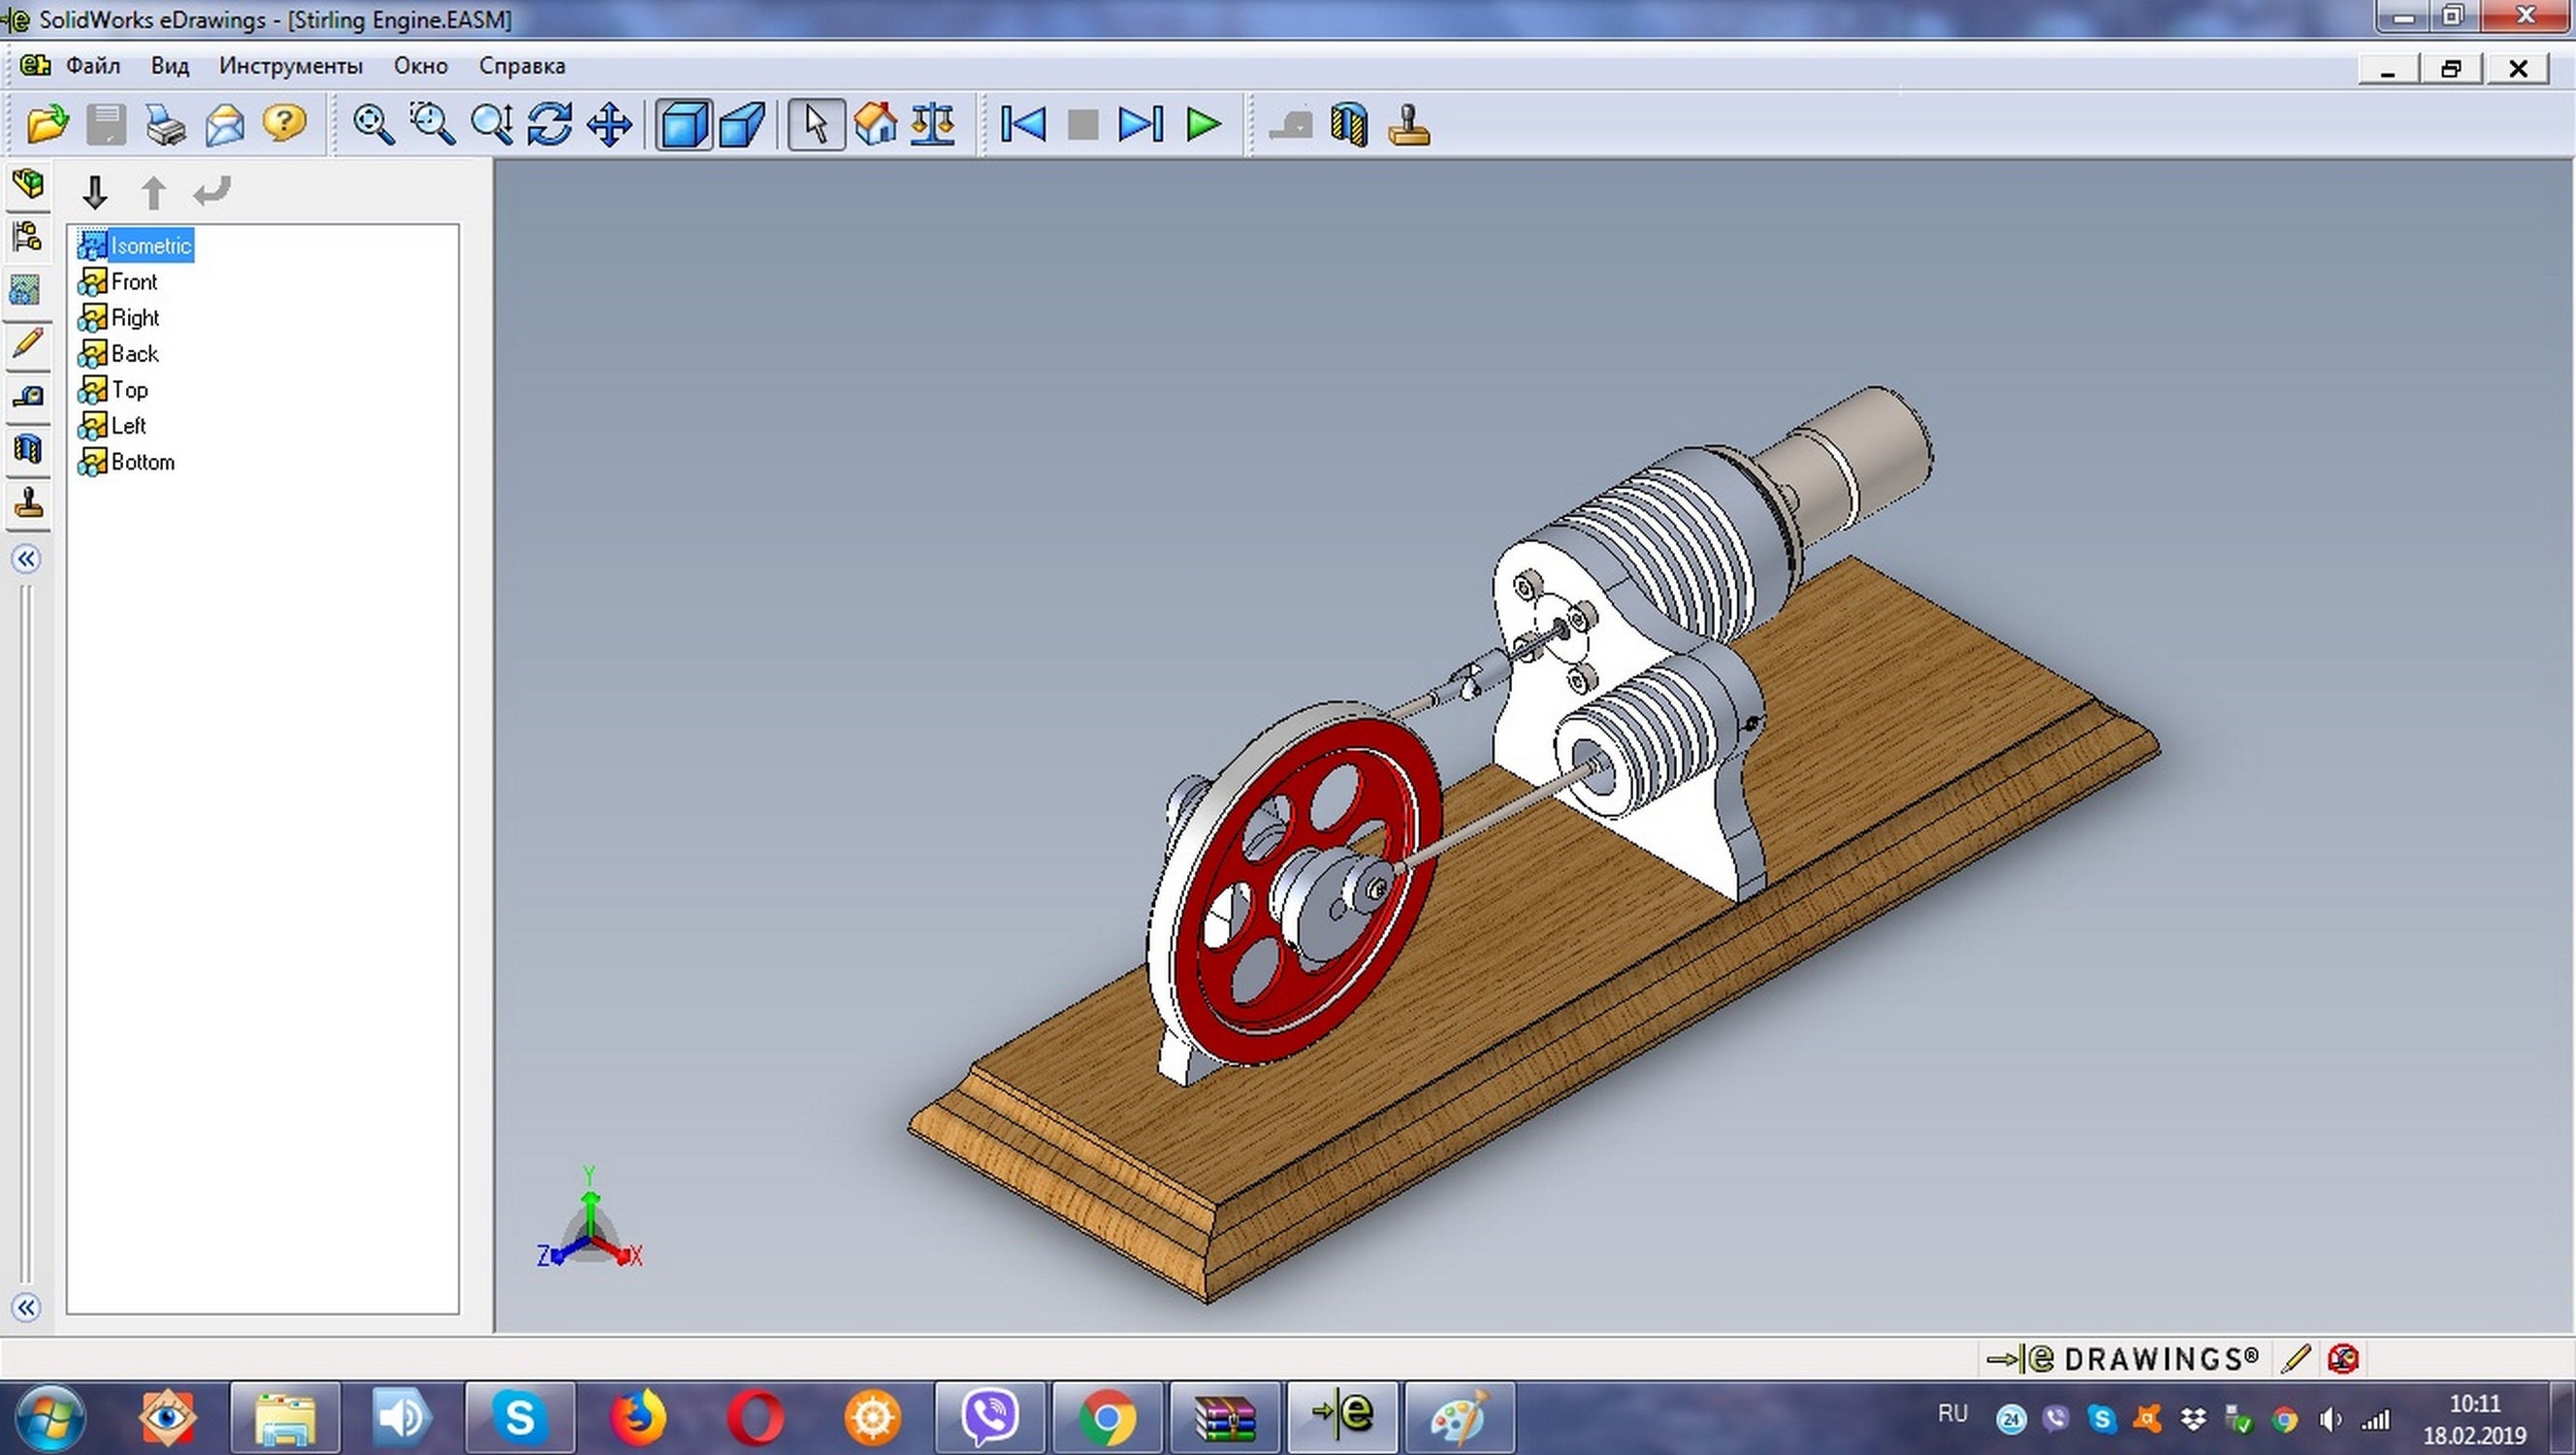Toggle shaded display mode cube
The height and width of the screenshot is (1455, 2576).
684,124
